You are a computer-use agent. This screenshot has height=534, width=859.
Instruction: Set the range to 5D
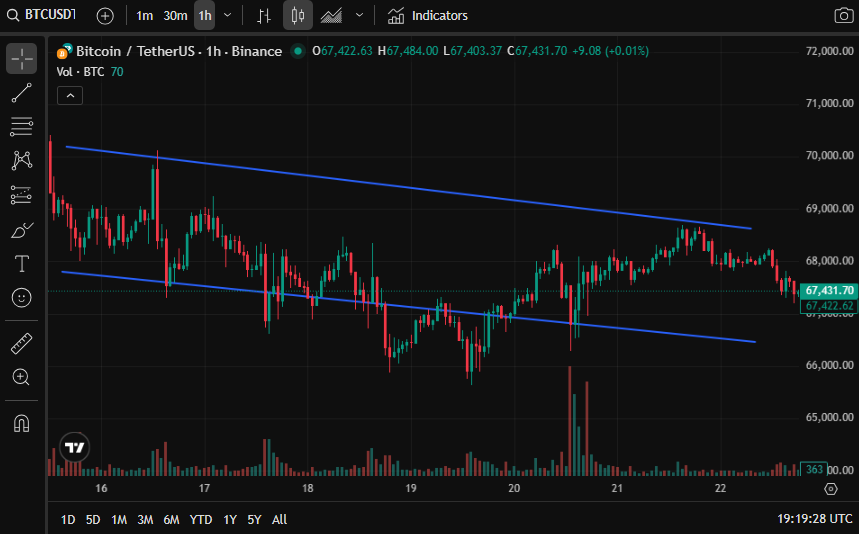coord(93,519)
